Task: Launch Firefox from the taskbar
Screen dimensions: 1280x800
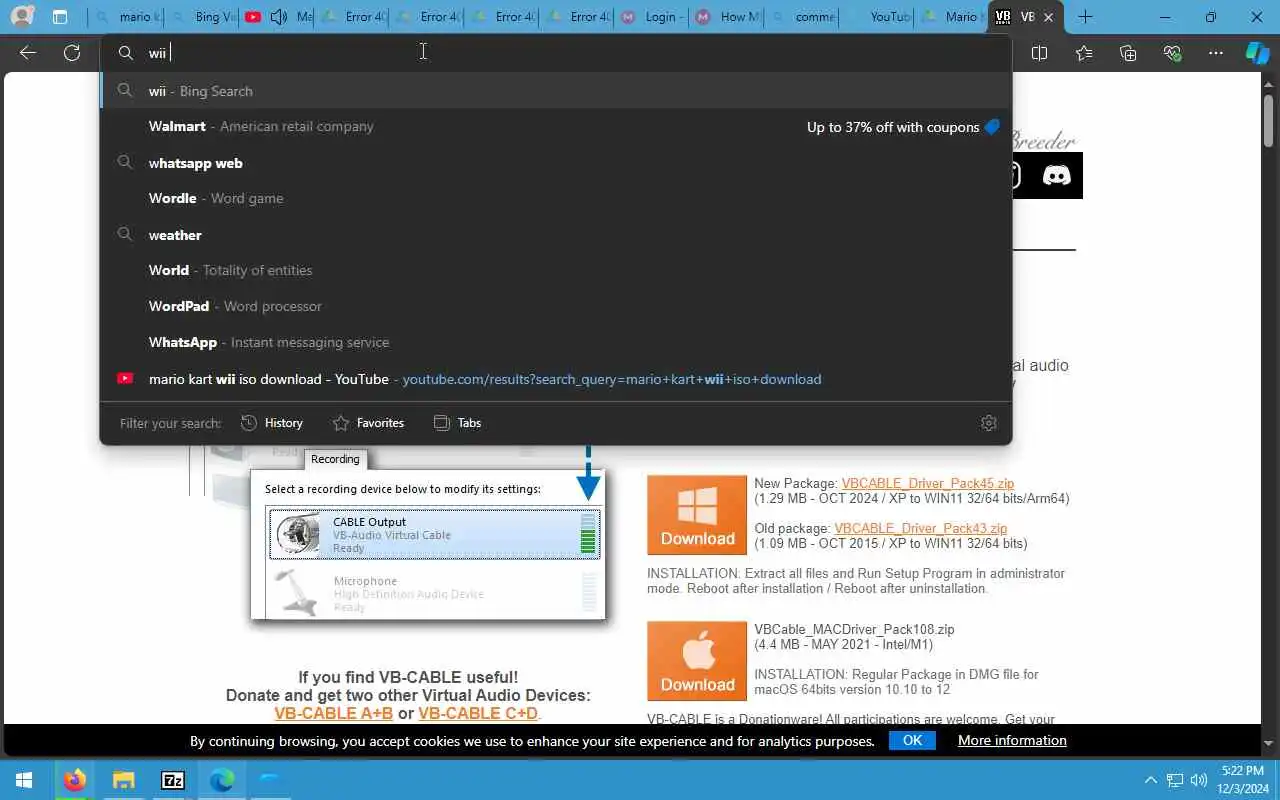Action: point(74,780)
